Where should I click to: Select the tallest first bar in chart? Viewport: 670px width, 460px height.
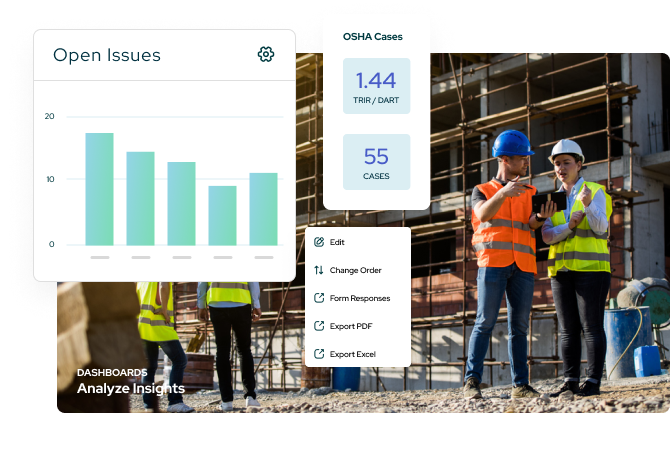(99, 189)
